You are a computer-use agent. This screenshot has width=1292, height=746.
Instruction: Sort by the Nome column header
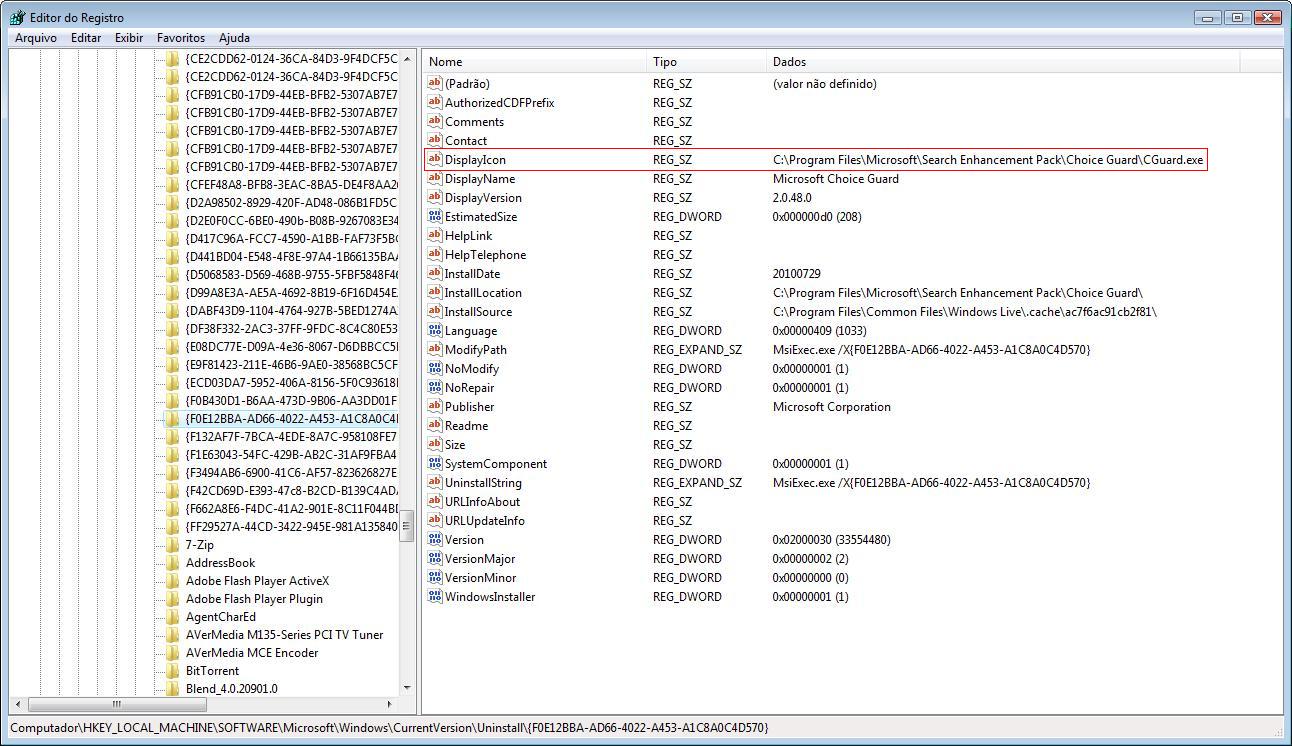[535, 62]
